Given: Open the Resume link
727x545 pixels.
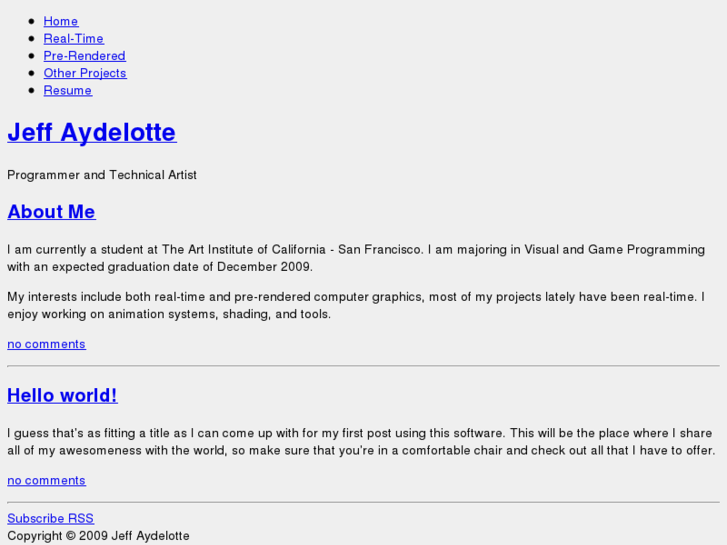Looking at the screenshot, I should click(67, 90).
